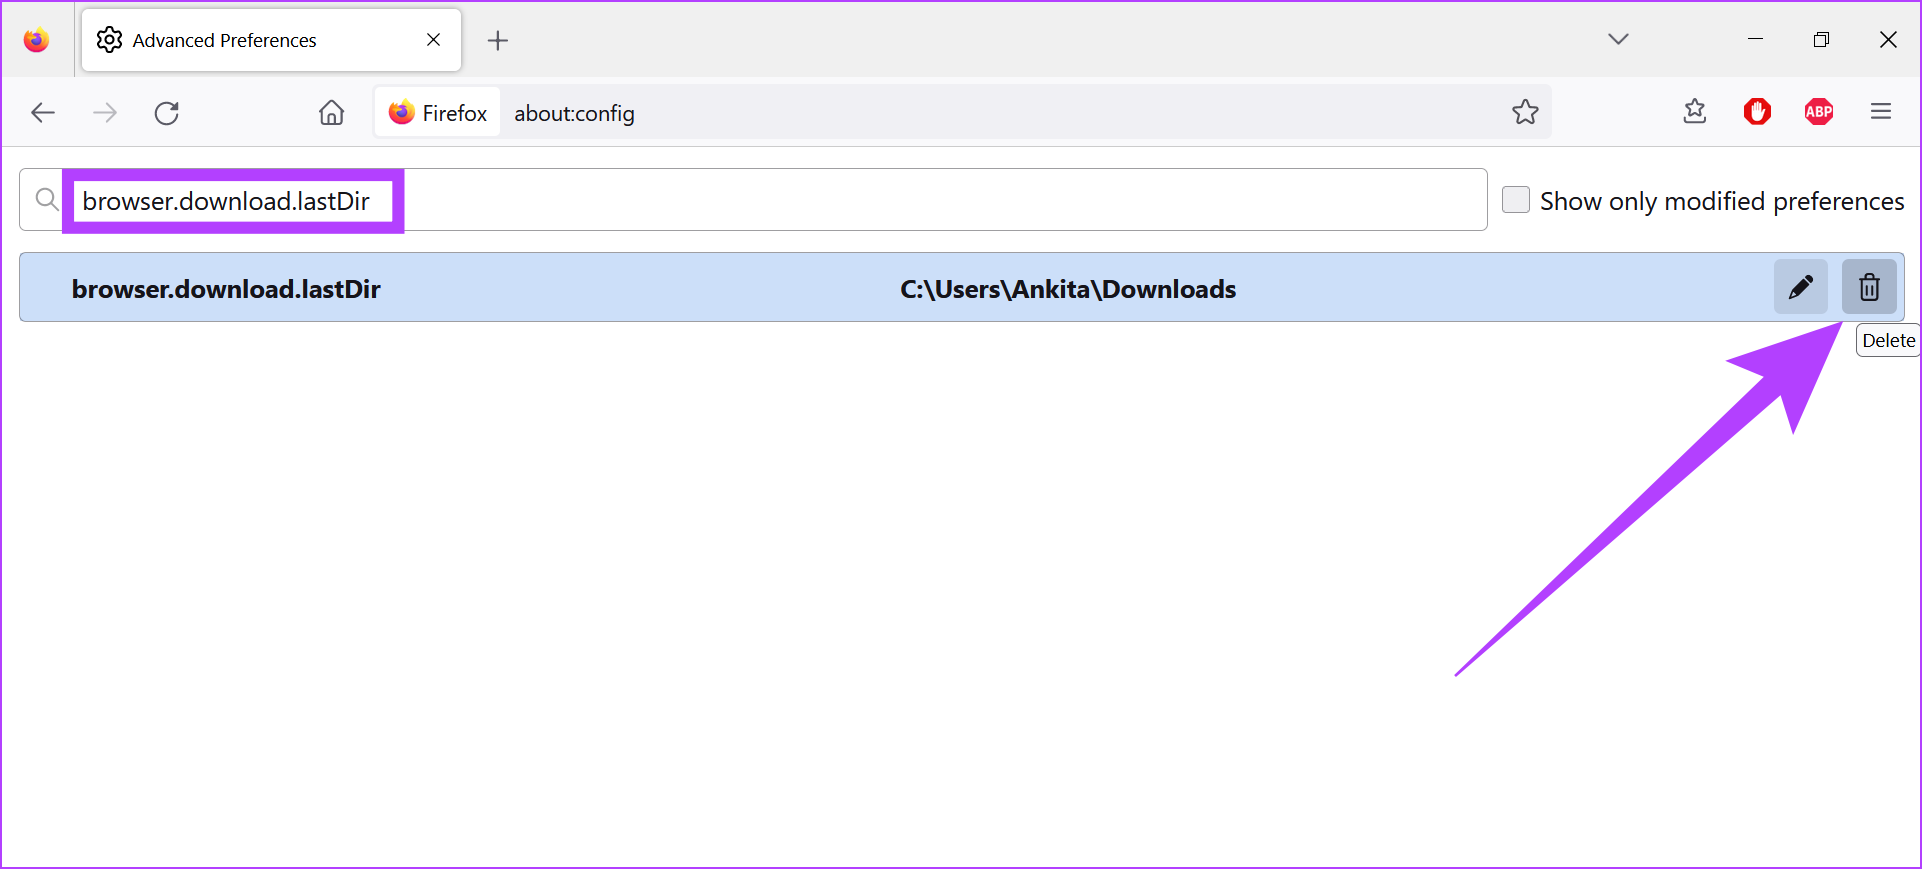
Task: Reload the current page
Action: [x=167, y=113]
